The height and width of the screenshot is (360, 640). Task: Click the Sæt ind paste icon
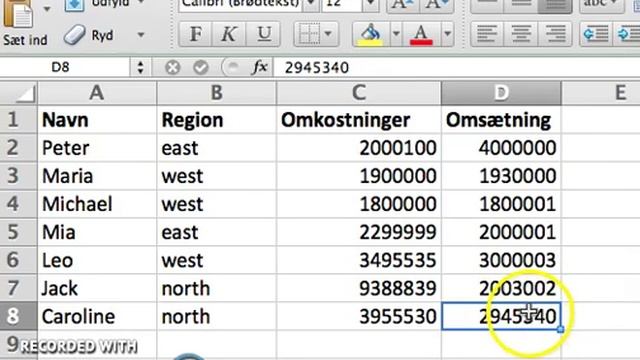18,14
